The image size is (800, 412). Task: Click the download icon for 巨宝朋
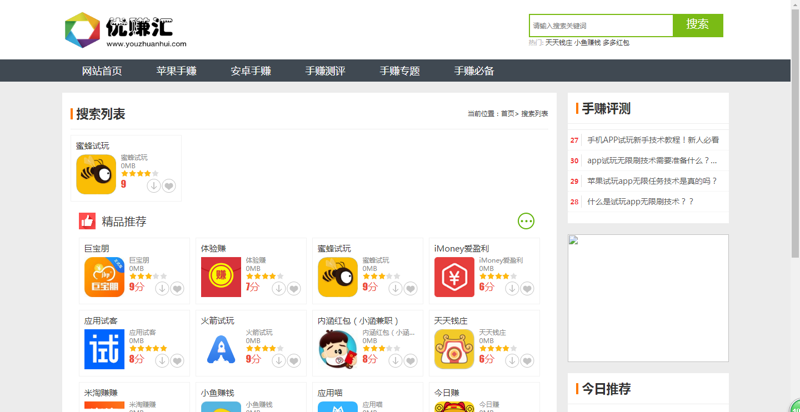click(x=162, y=289)
